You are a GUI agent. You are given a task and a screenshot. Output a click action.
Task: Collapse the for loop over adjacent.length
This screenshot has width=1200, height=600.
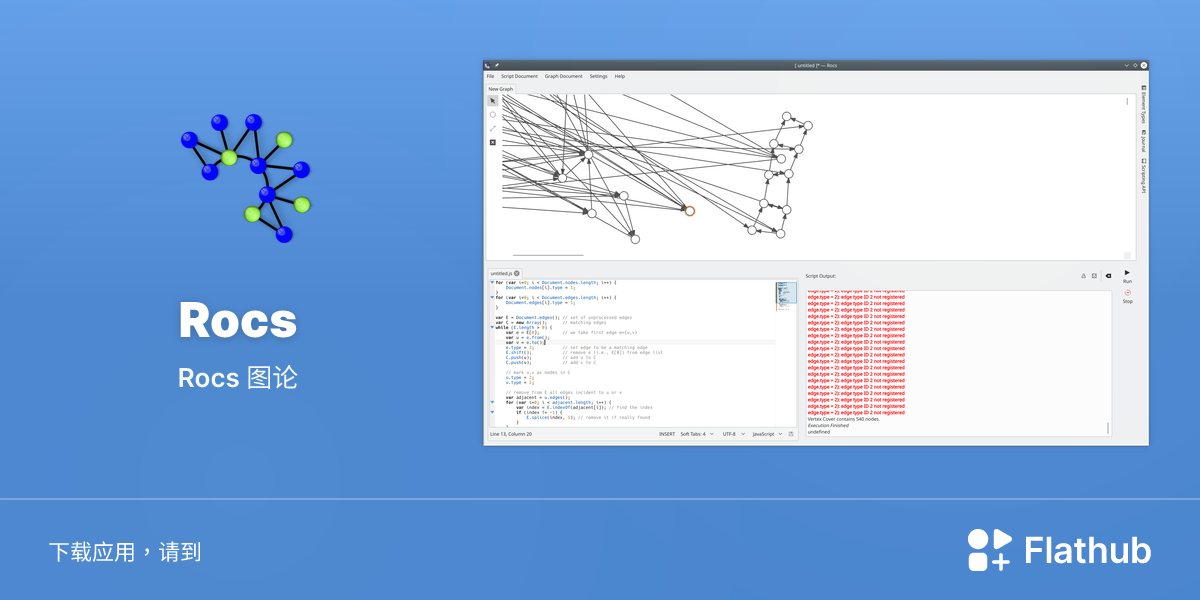coord(491,402)
